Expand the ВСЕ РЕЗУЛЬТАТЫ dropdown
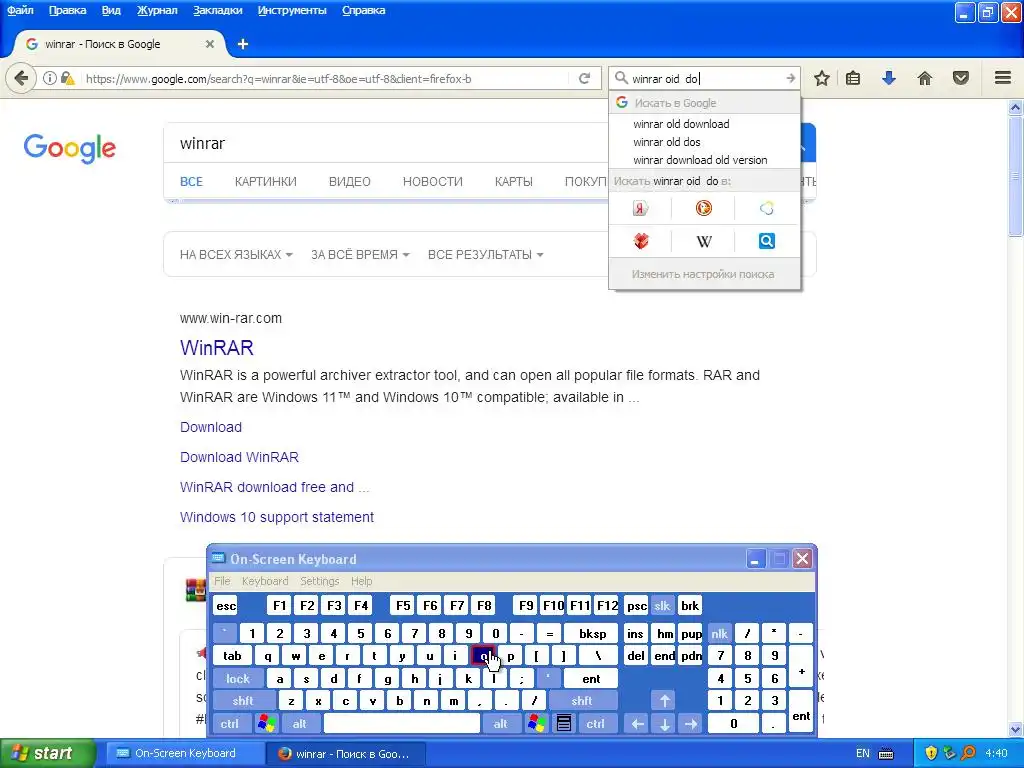Screen dimensions: 1024x768 coord(485,255)
